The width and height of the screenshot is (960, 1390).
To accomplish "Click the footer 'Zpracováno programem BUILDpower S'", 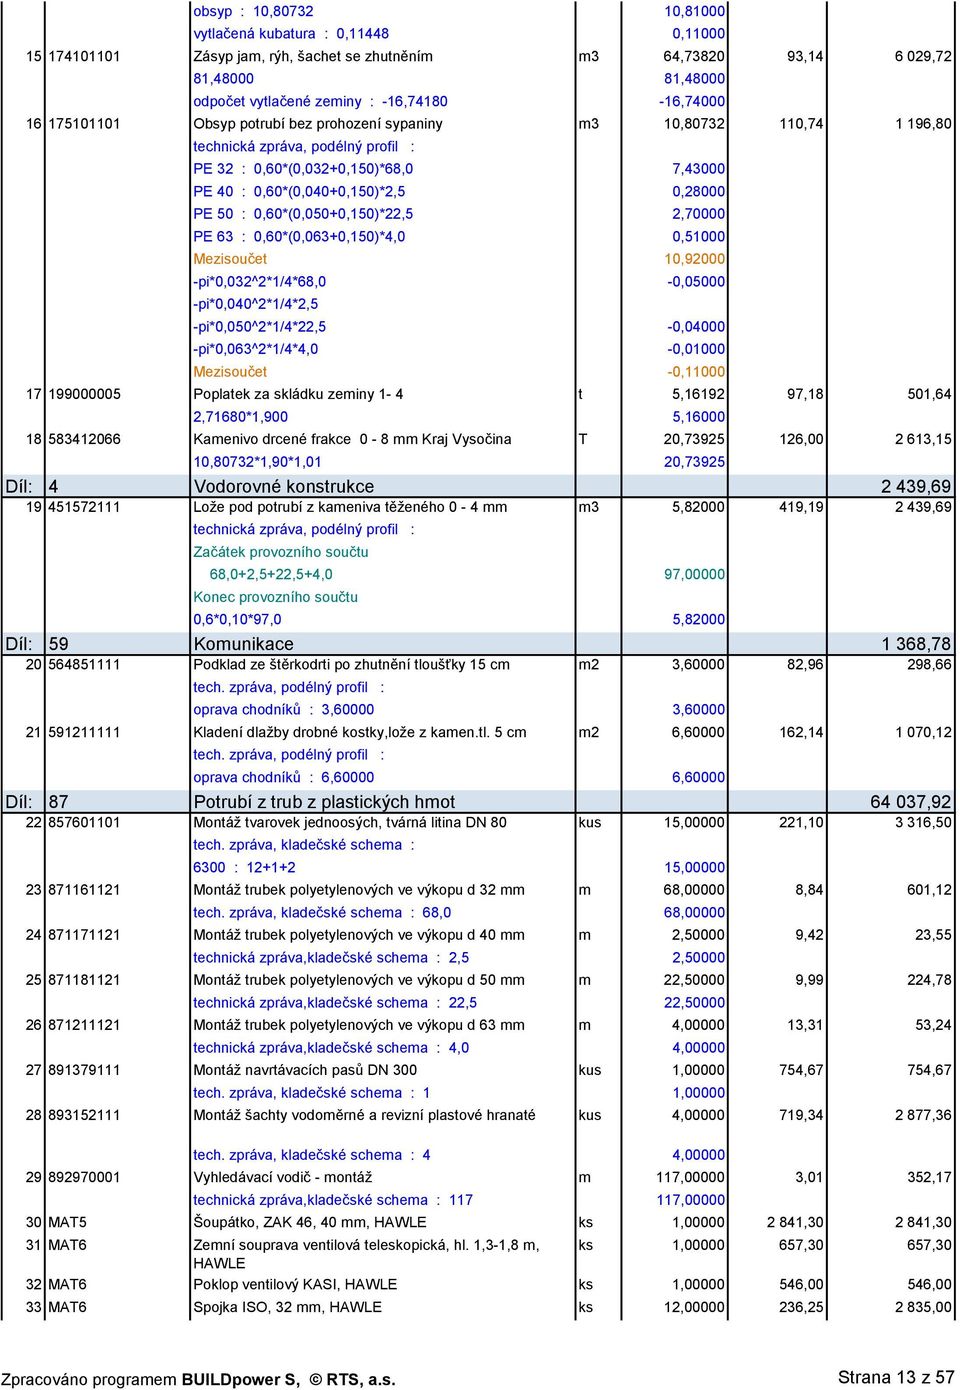I will click(149, 1379).
